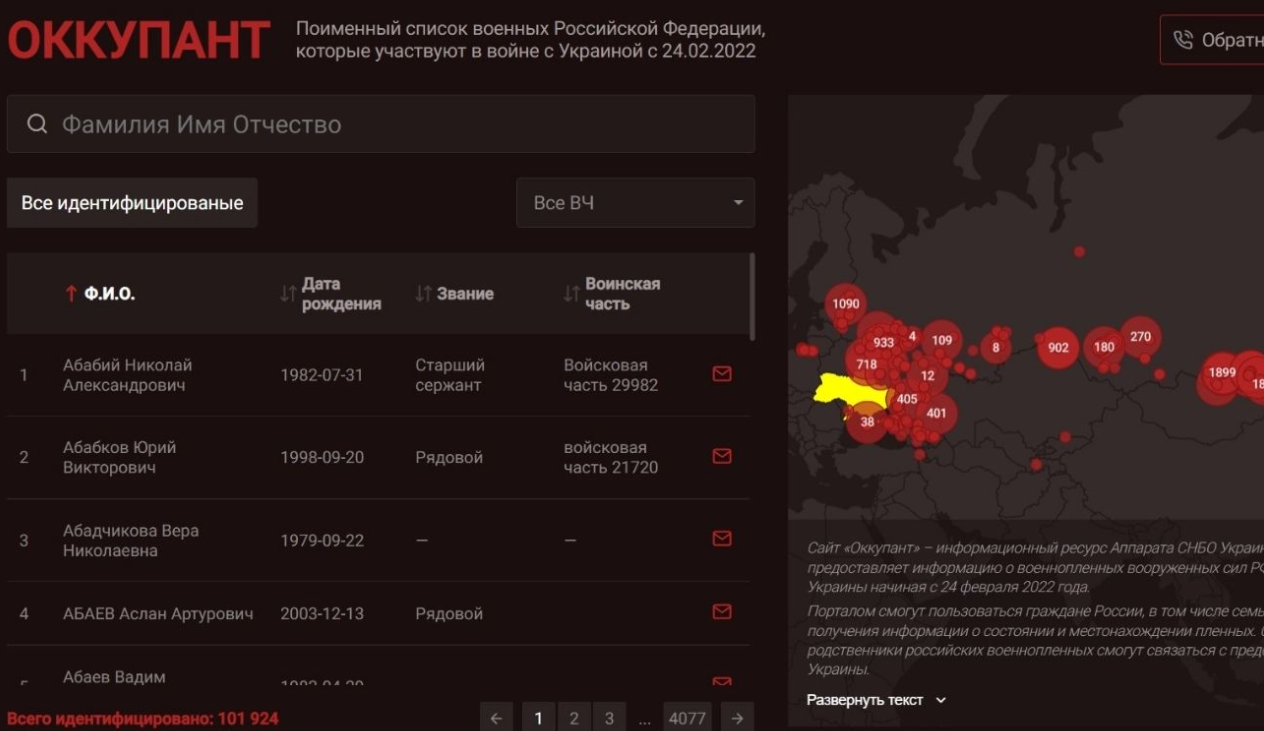Image resolution: width=1264 pixels, height=731 pixels.
Task: Jump to last page 4077
Action: pos(686,718)
